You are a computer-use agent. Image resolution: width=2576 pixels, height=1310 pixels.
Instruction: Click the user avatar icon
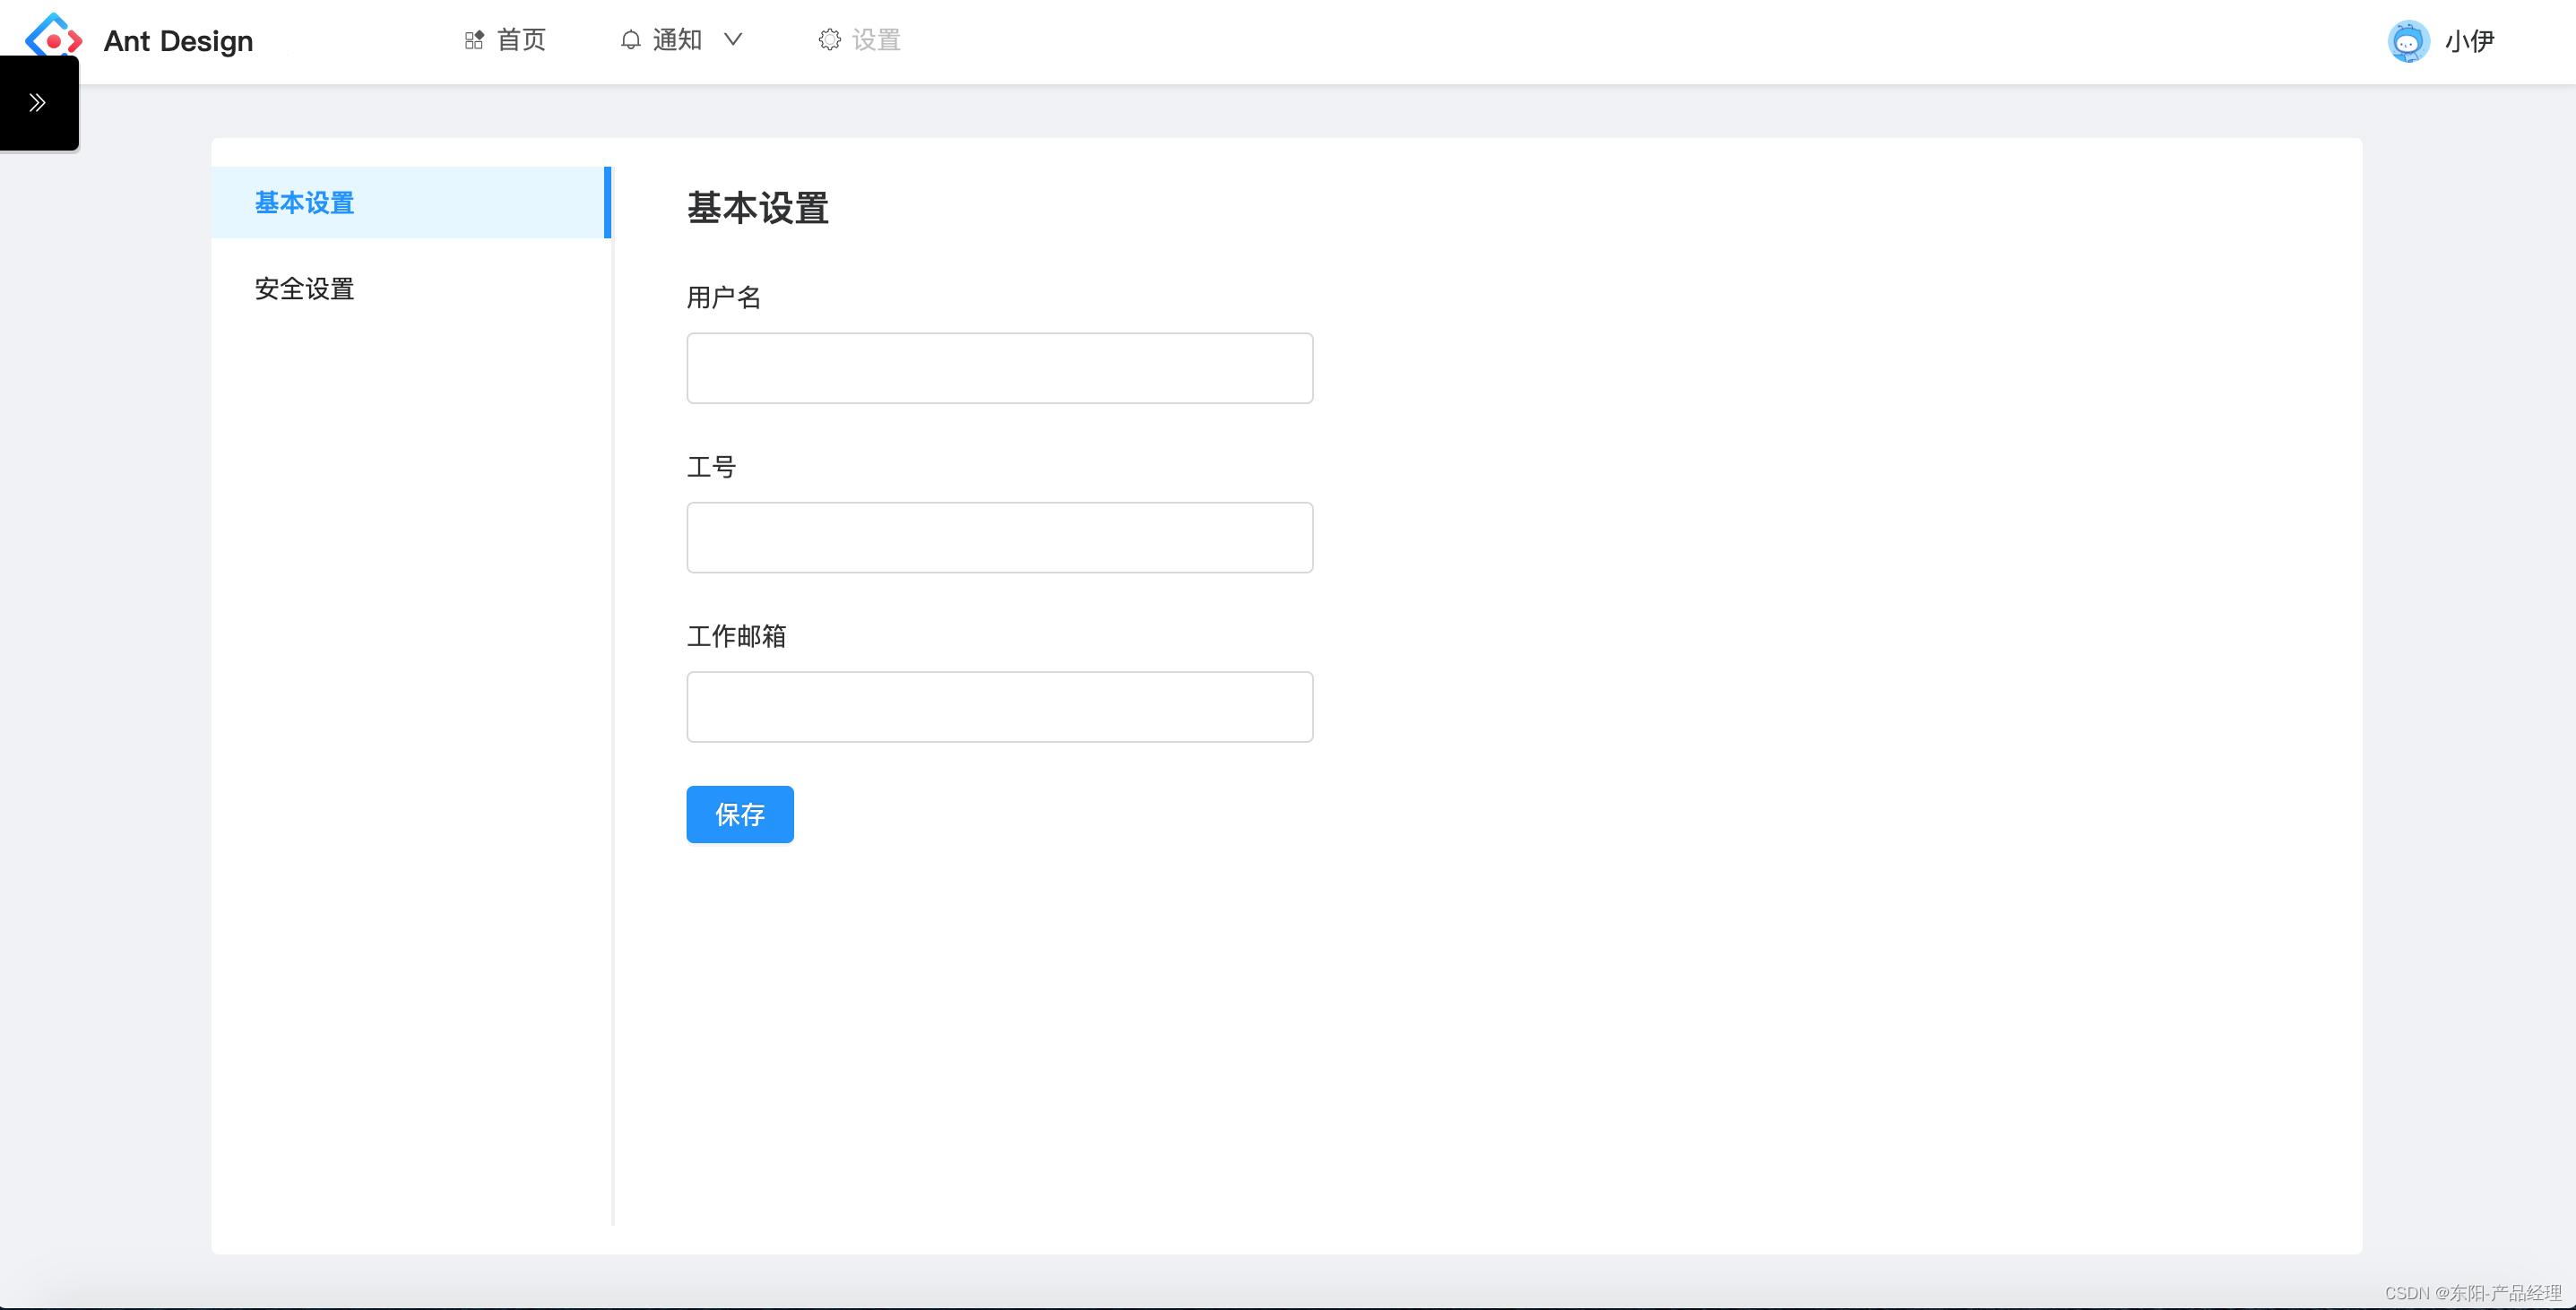click(2408, 41)
